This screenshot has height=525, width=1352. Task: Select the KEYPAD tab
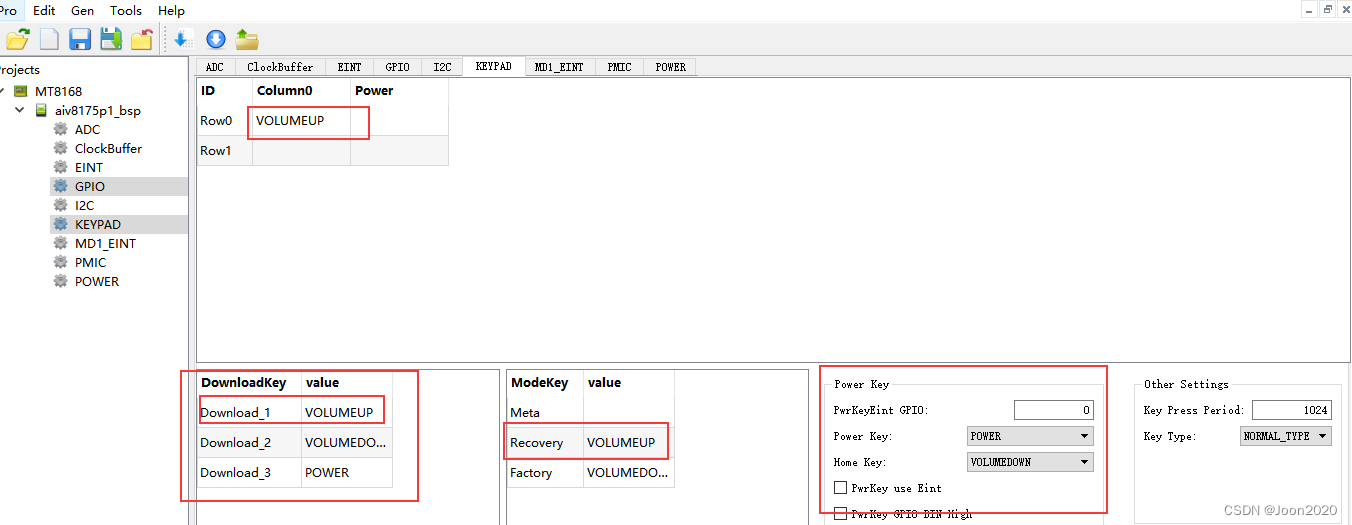point(494,66)
